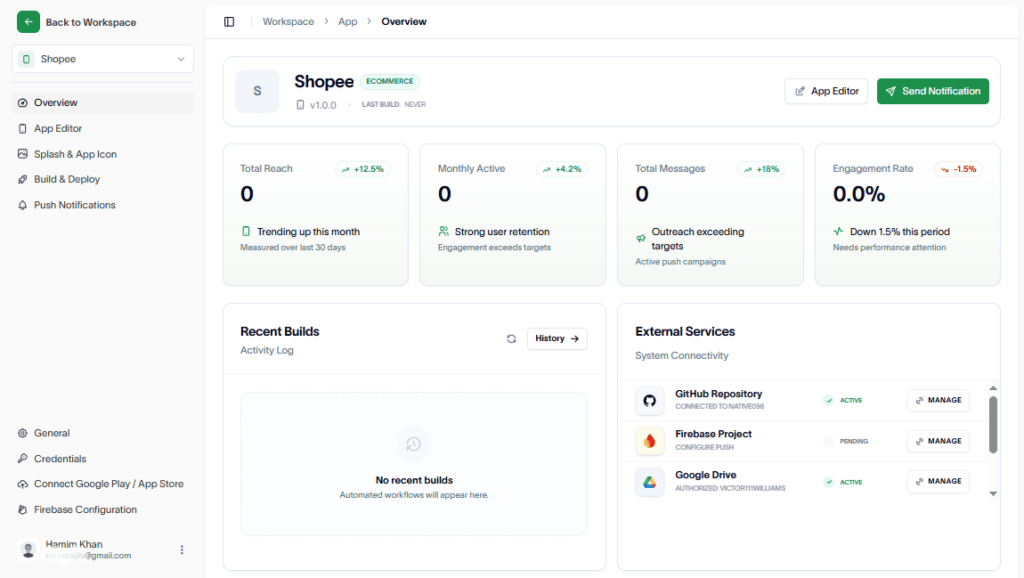This screenshot has height=578, width=1024.
Task: Click the +12.5% Total Reach badge
Action: (363, 169)
